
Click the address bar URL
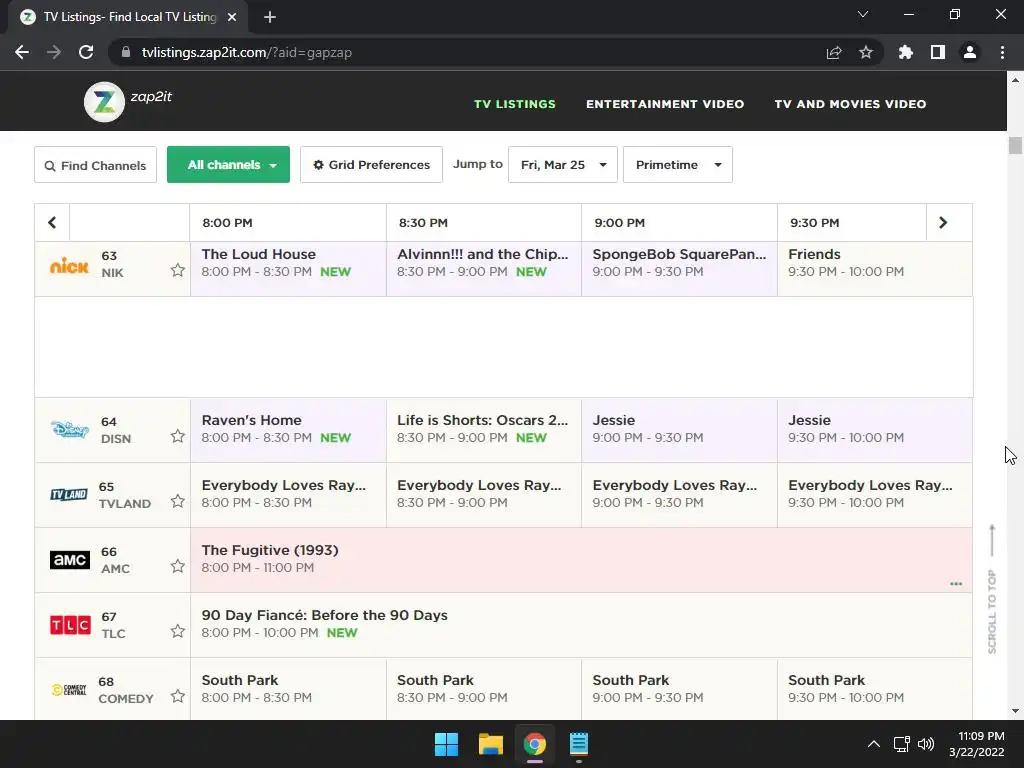coord(247,52)
